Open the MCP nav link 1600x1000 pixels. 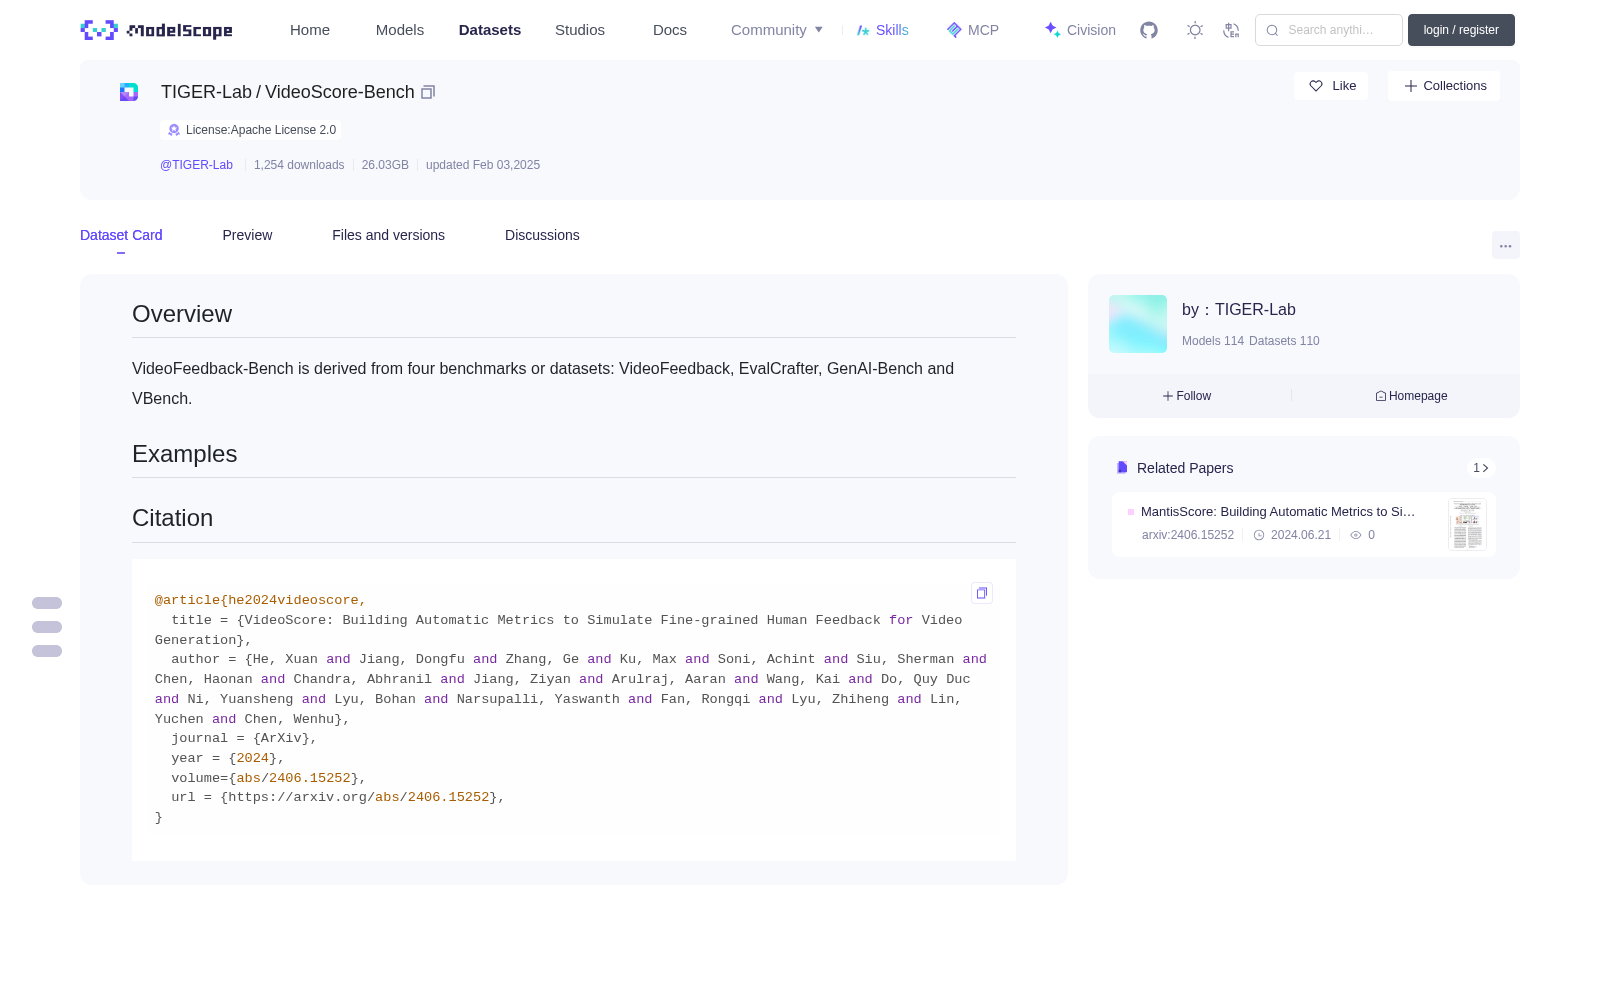(x=973, y=30)
